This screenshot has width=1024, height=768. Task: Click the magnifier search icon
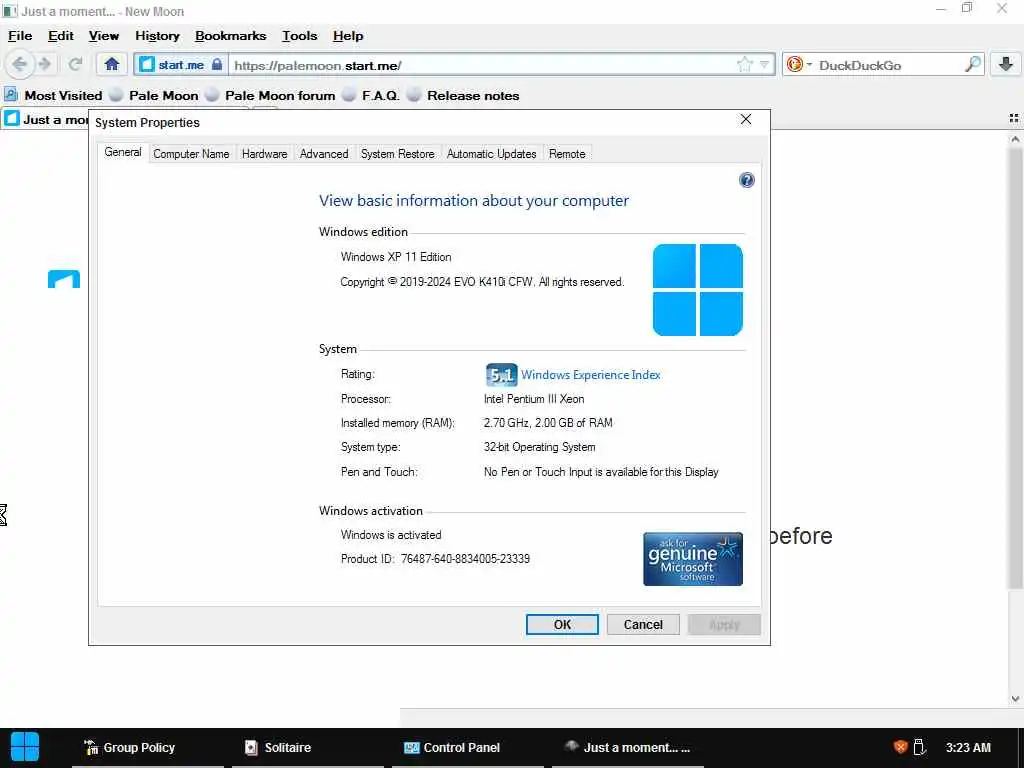tap(972, 65)
